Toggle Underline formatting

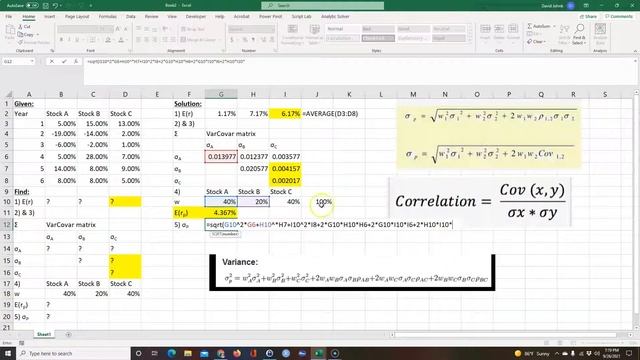(x=77, y=40)
